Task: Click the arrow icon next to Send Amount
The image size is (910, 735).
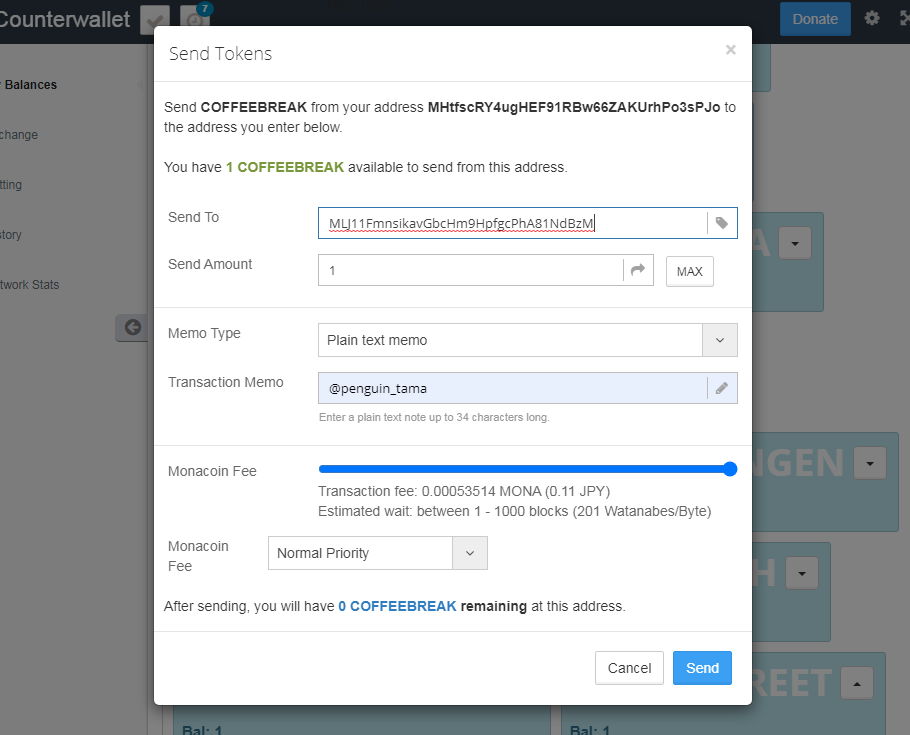Action: pyautogui.click(x=637, y=270)
